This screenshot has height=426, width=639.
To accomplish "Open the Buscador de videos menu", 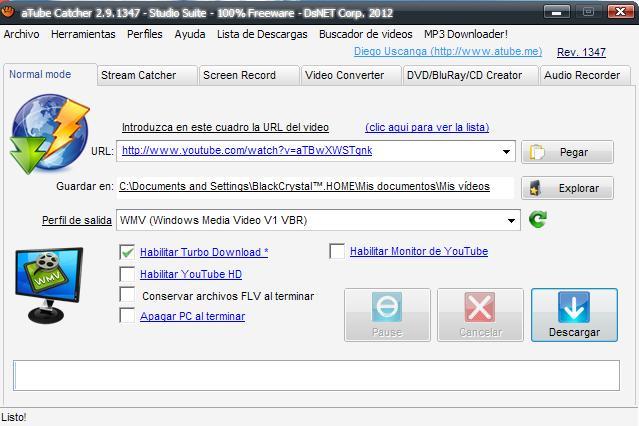I will click(366, 34).
